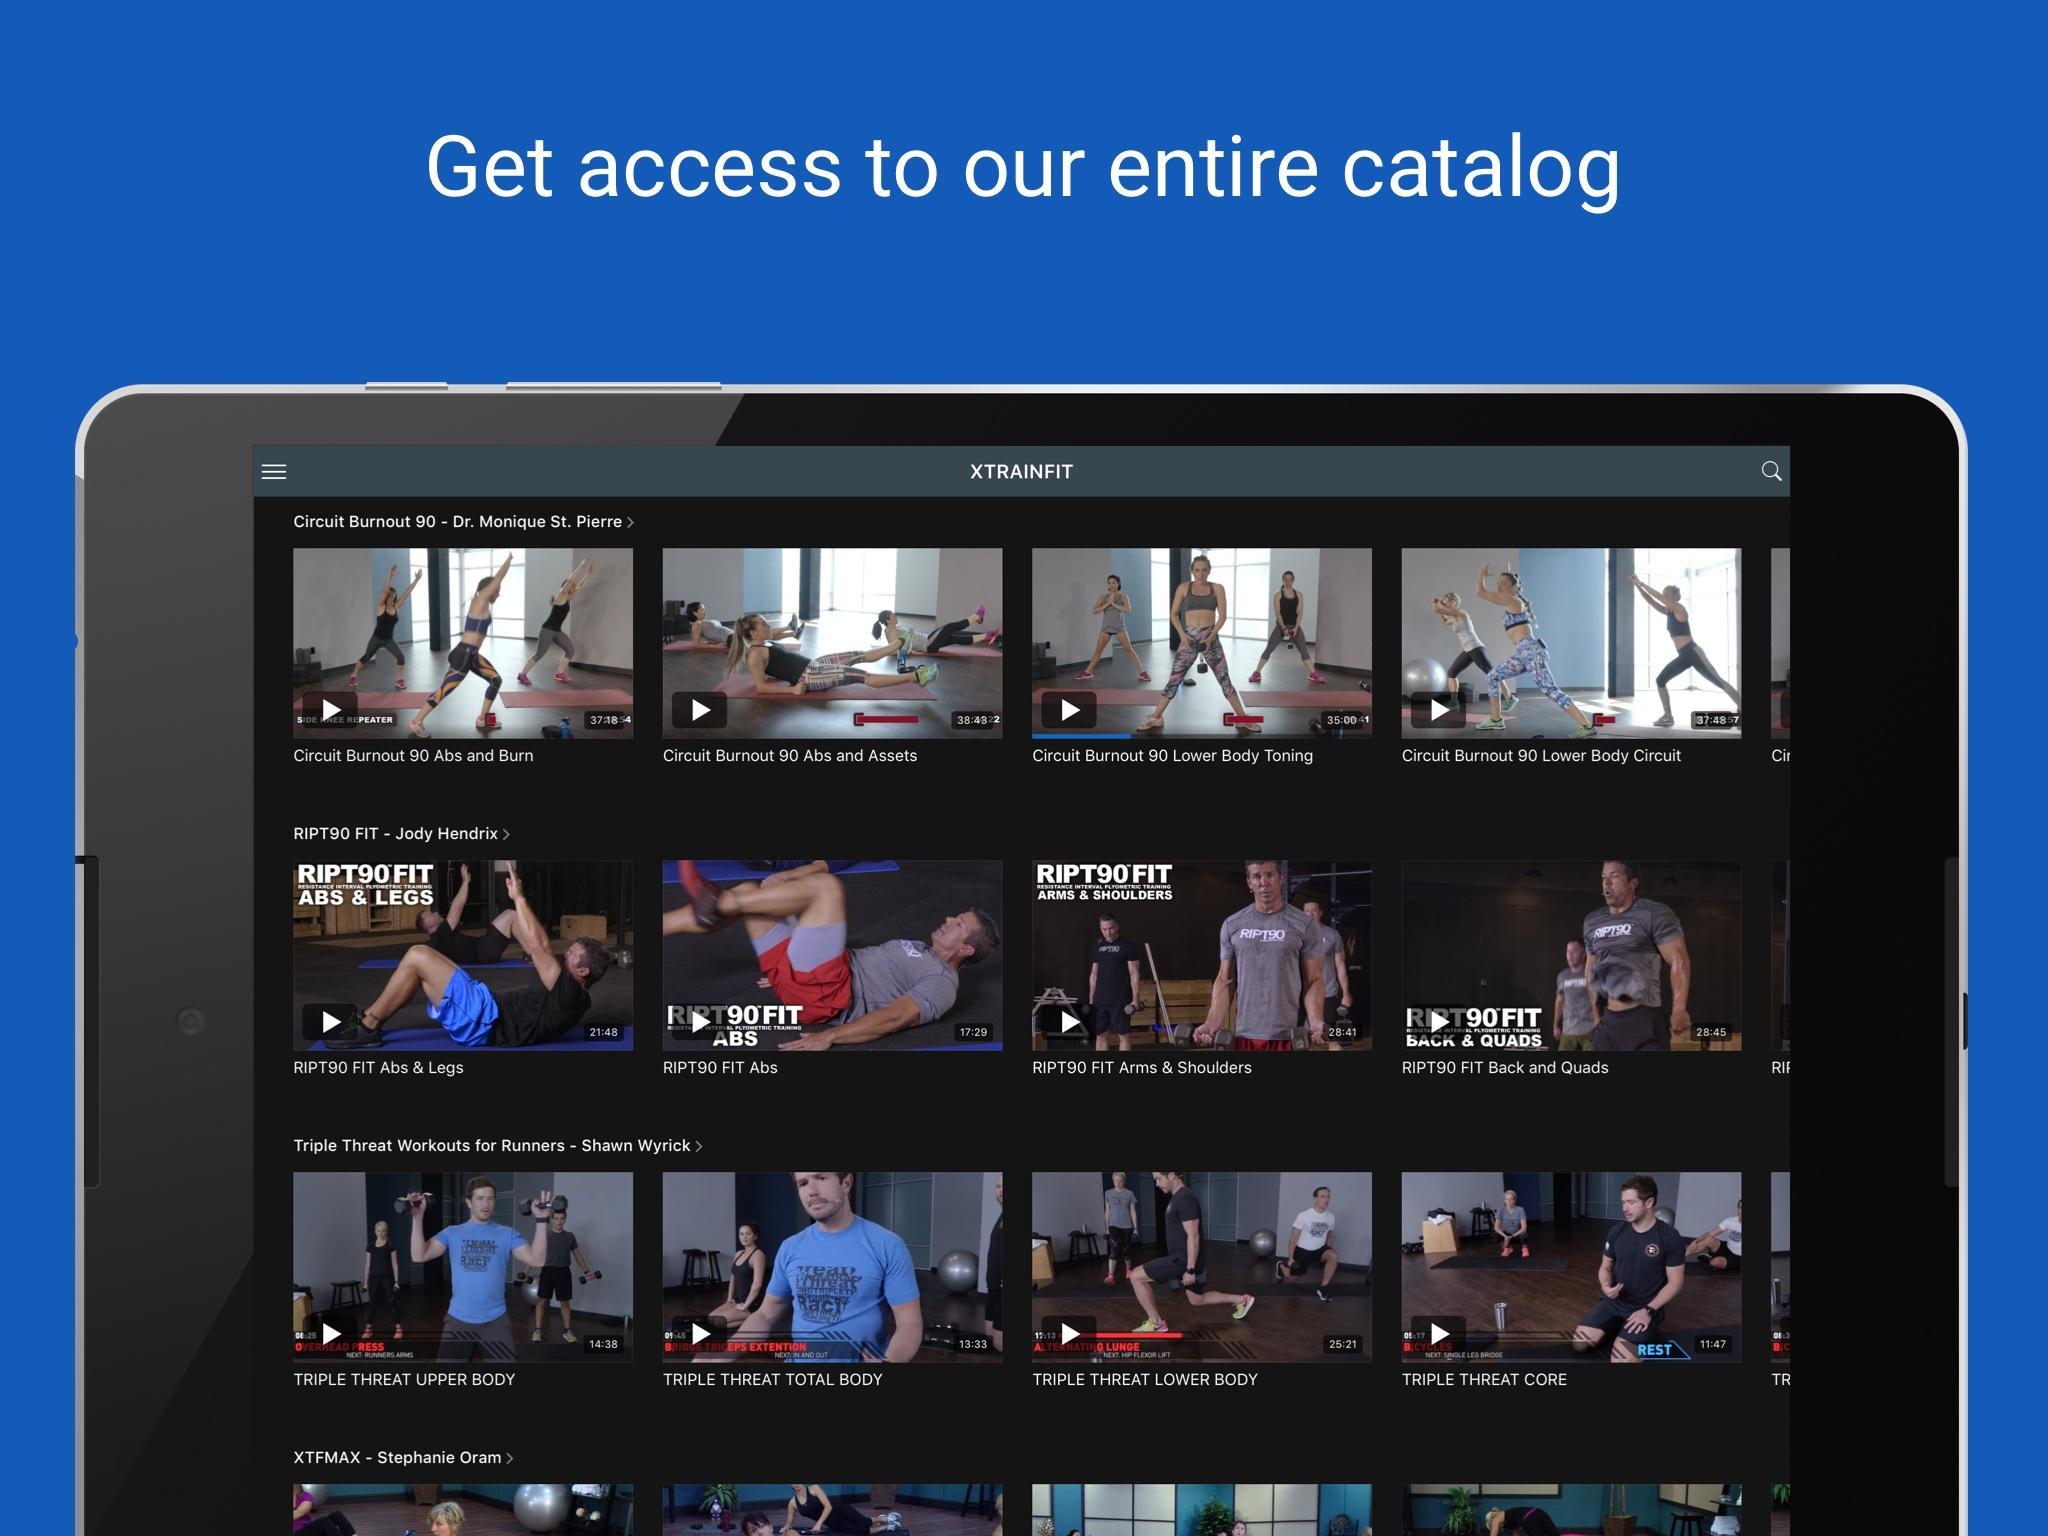
Task: Play Circuit Burnout 90 Abs and Burn
Action: (330, 710)
